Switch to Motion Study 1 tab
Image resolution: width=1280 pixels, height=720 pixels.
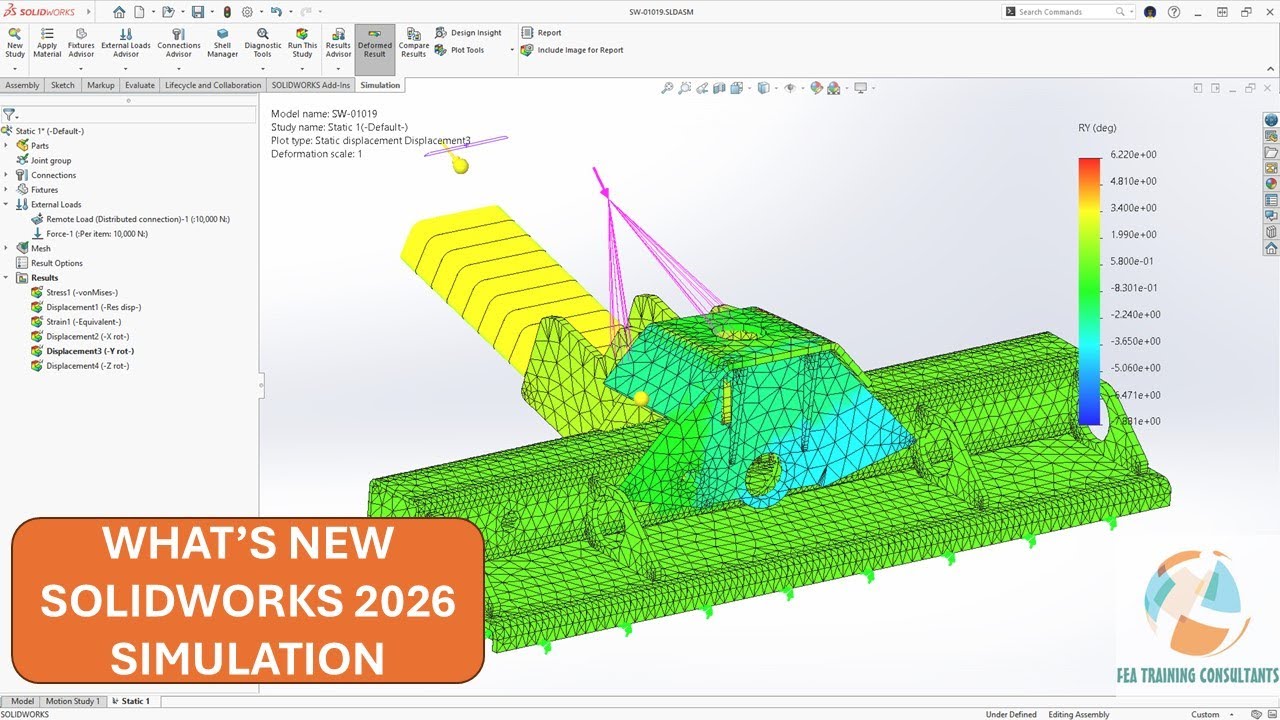click(74, 701)
